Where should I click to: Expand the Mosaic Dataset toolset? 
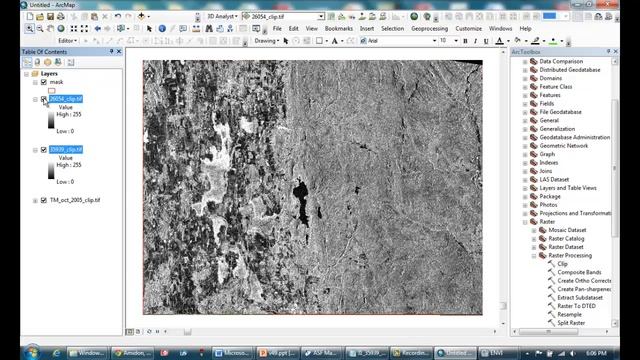tap(534, 231)
